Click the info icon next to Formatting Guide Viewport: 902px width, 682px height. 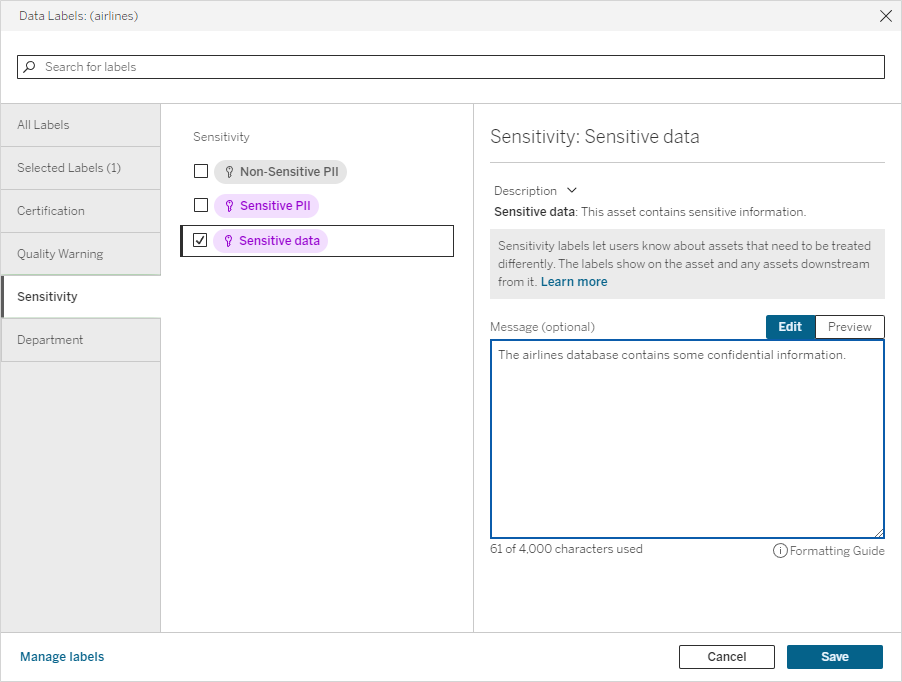[779, 550]
